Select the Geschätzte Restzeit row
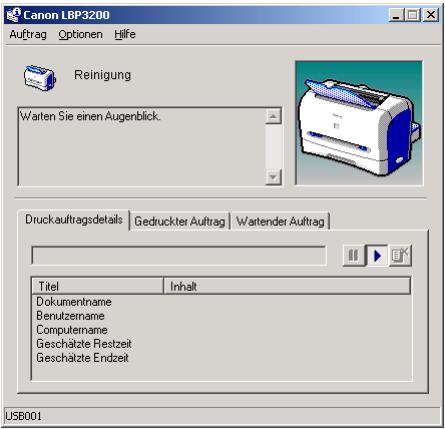Image resolution: width=445 pixels, height=429 pixels. [222, 344]
